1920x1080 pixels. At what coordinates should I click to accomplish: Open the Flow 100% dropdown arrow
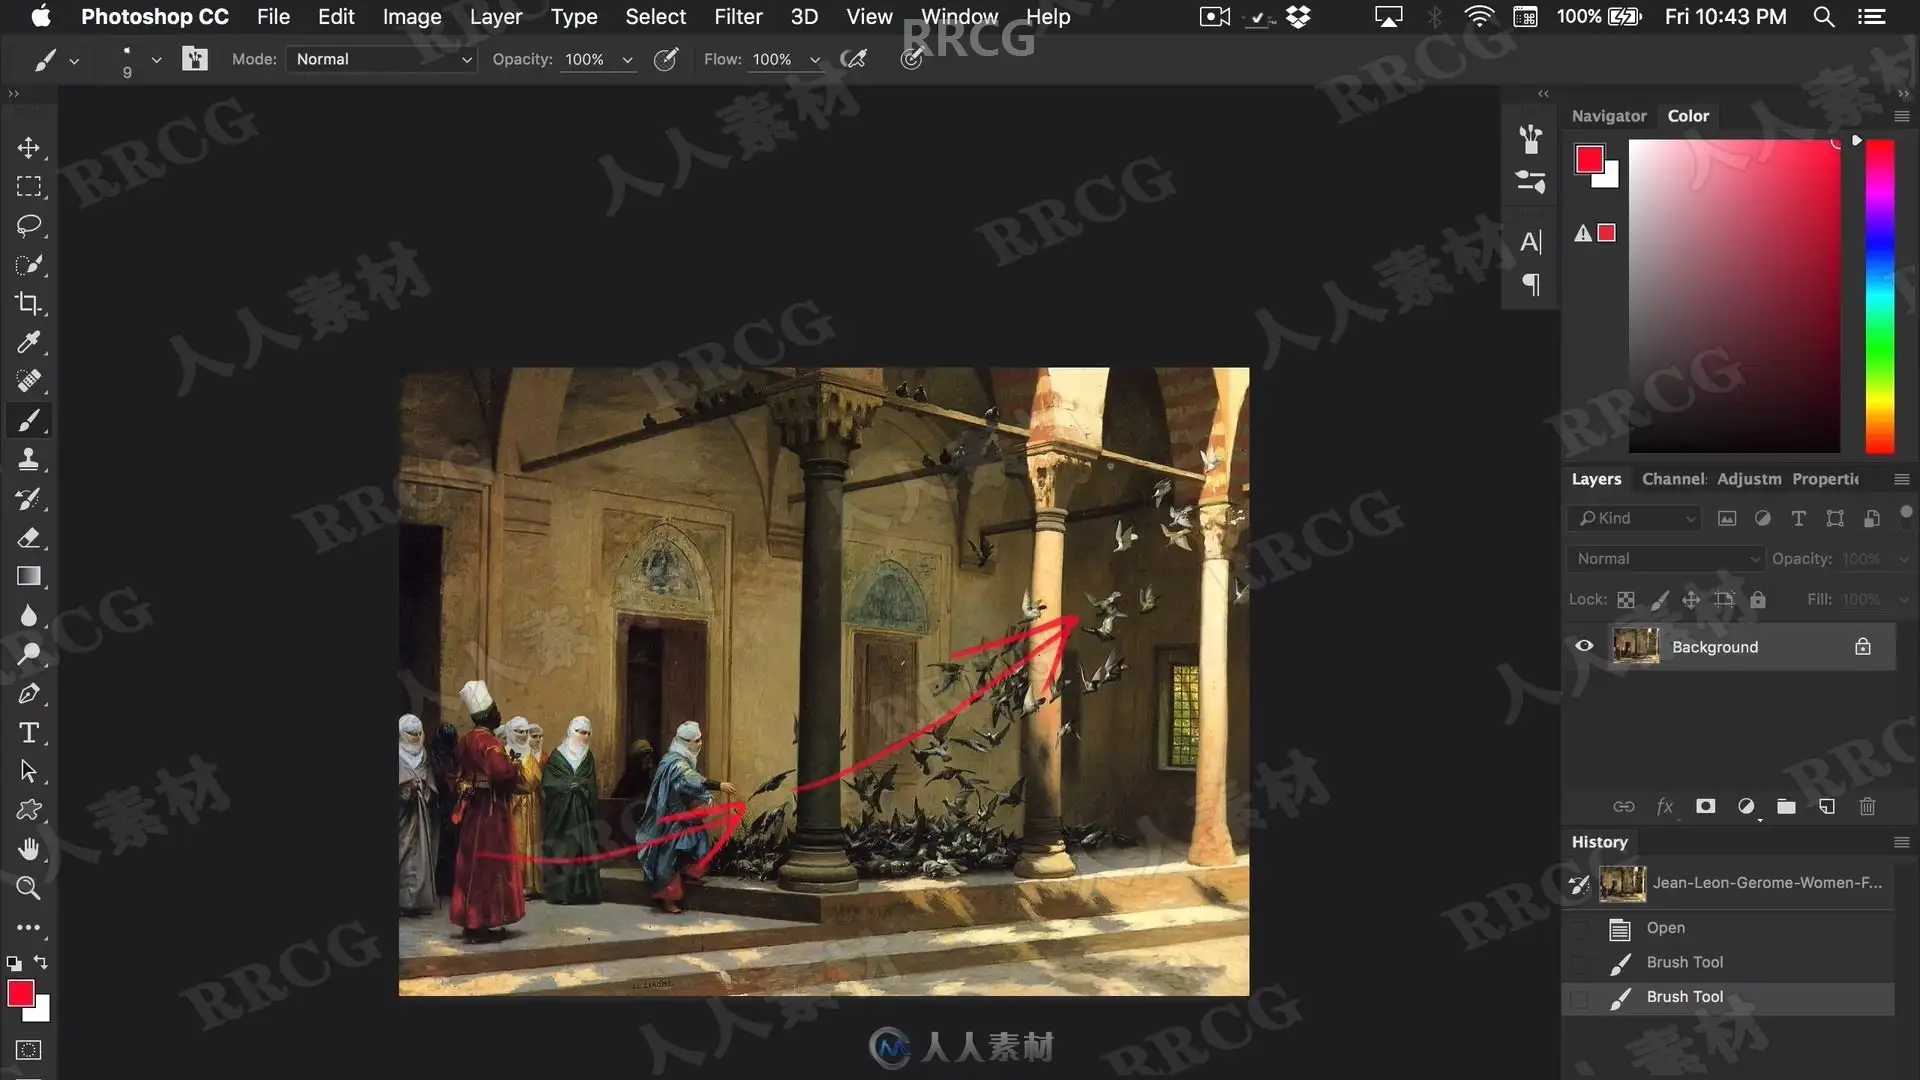pos(814,60)
